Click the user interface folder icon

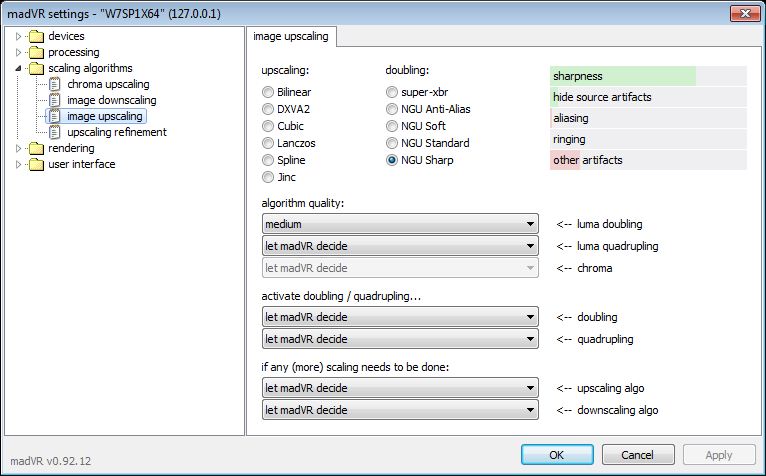point(36,164)
